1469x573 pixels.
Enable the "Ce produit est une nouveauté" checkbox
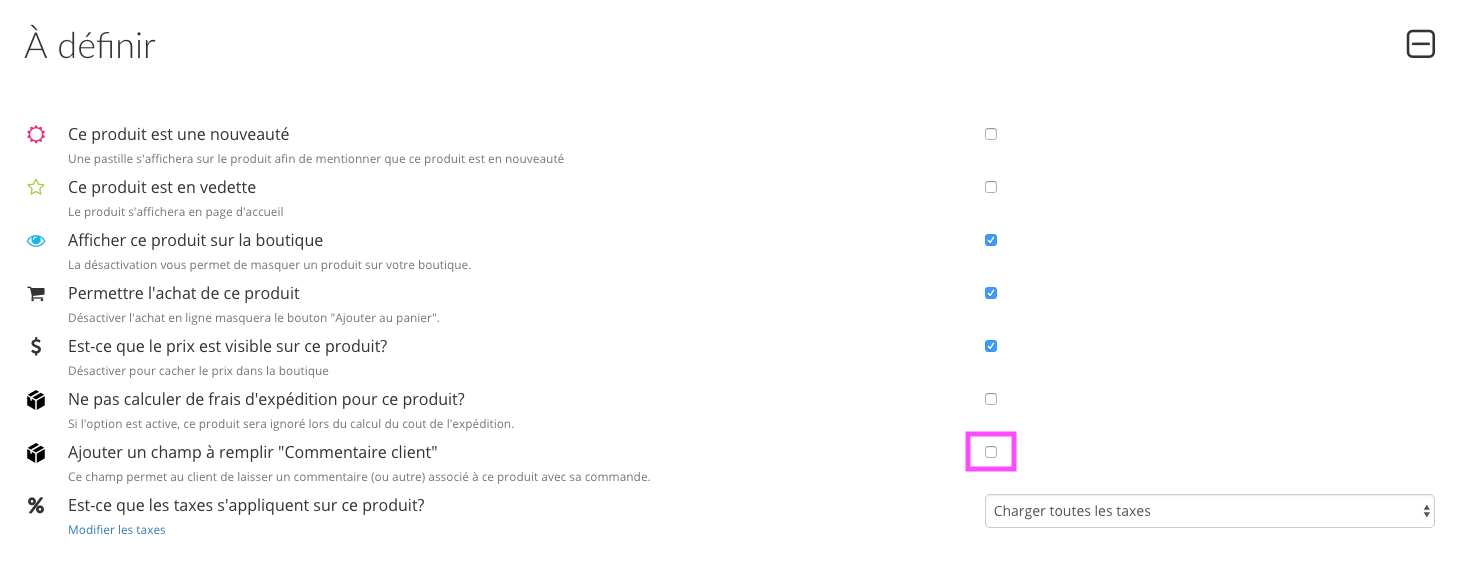pos(991,134)
